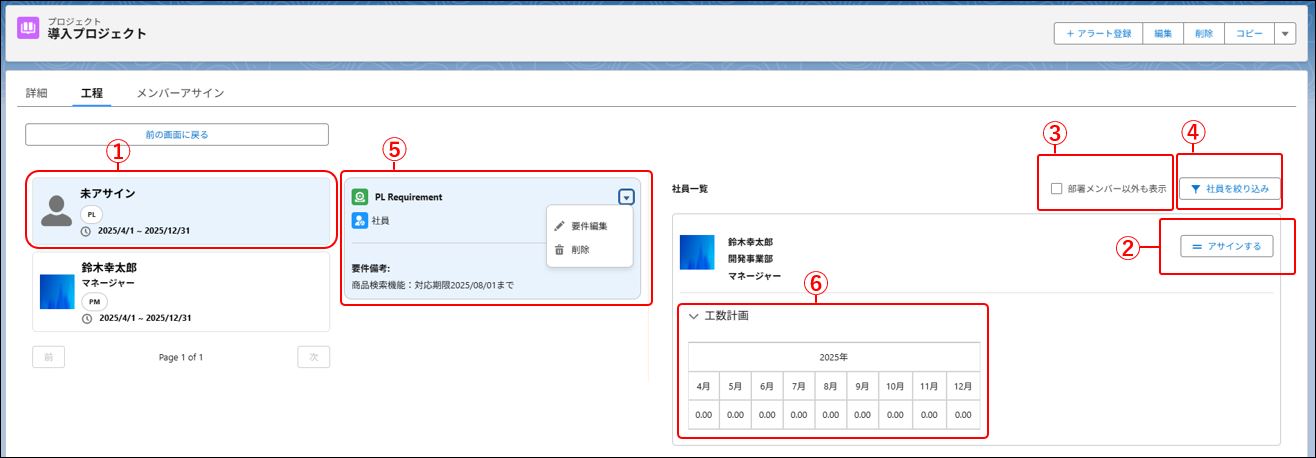The image size is (1316, 458).
Task: Click the 前の画面に戻る button
Action: coord(177,134)
